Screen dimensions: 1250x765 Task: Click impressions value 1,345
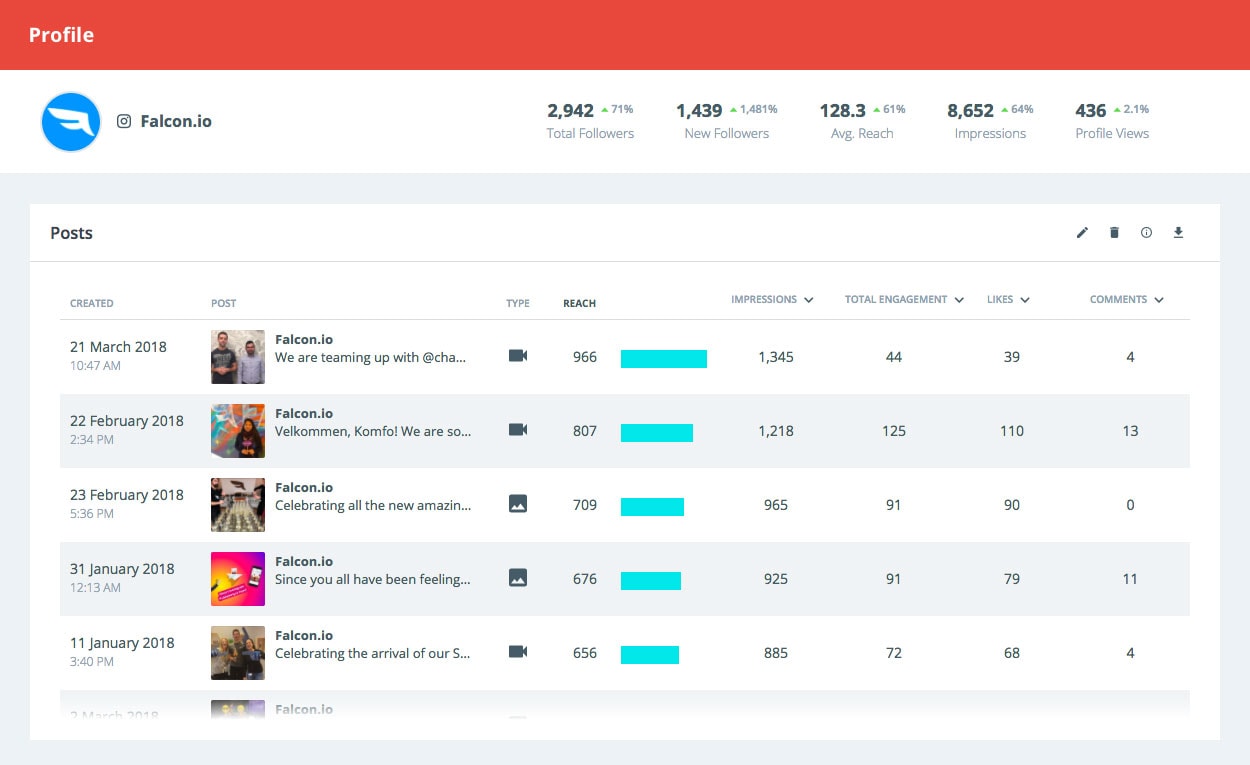tap(776, 357)
